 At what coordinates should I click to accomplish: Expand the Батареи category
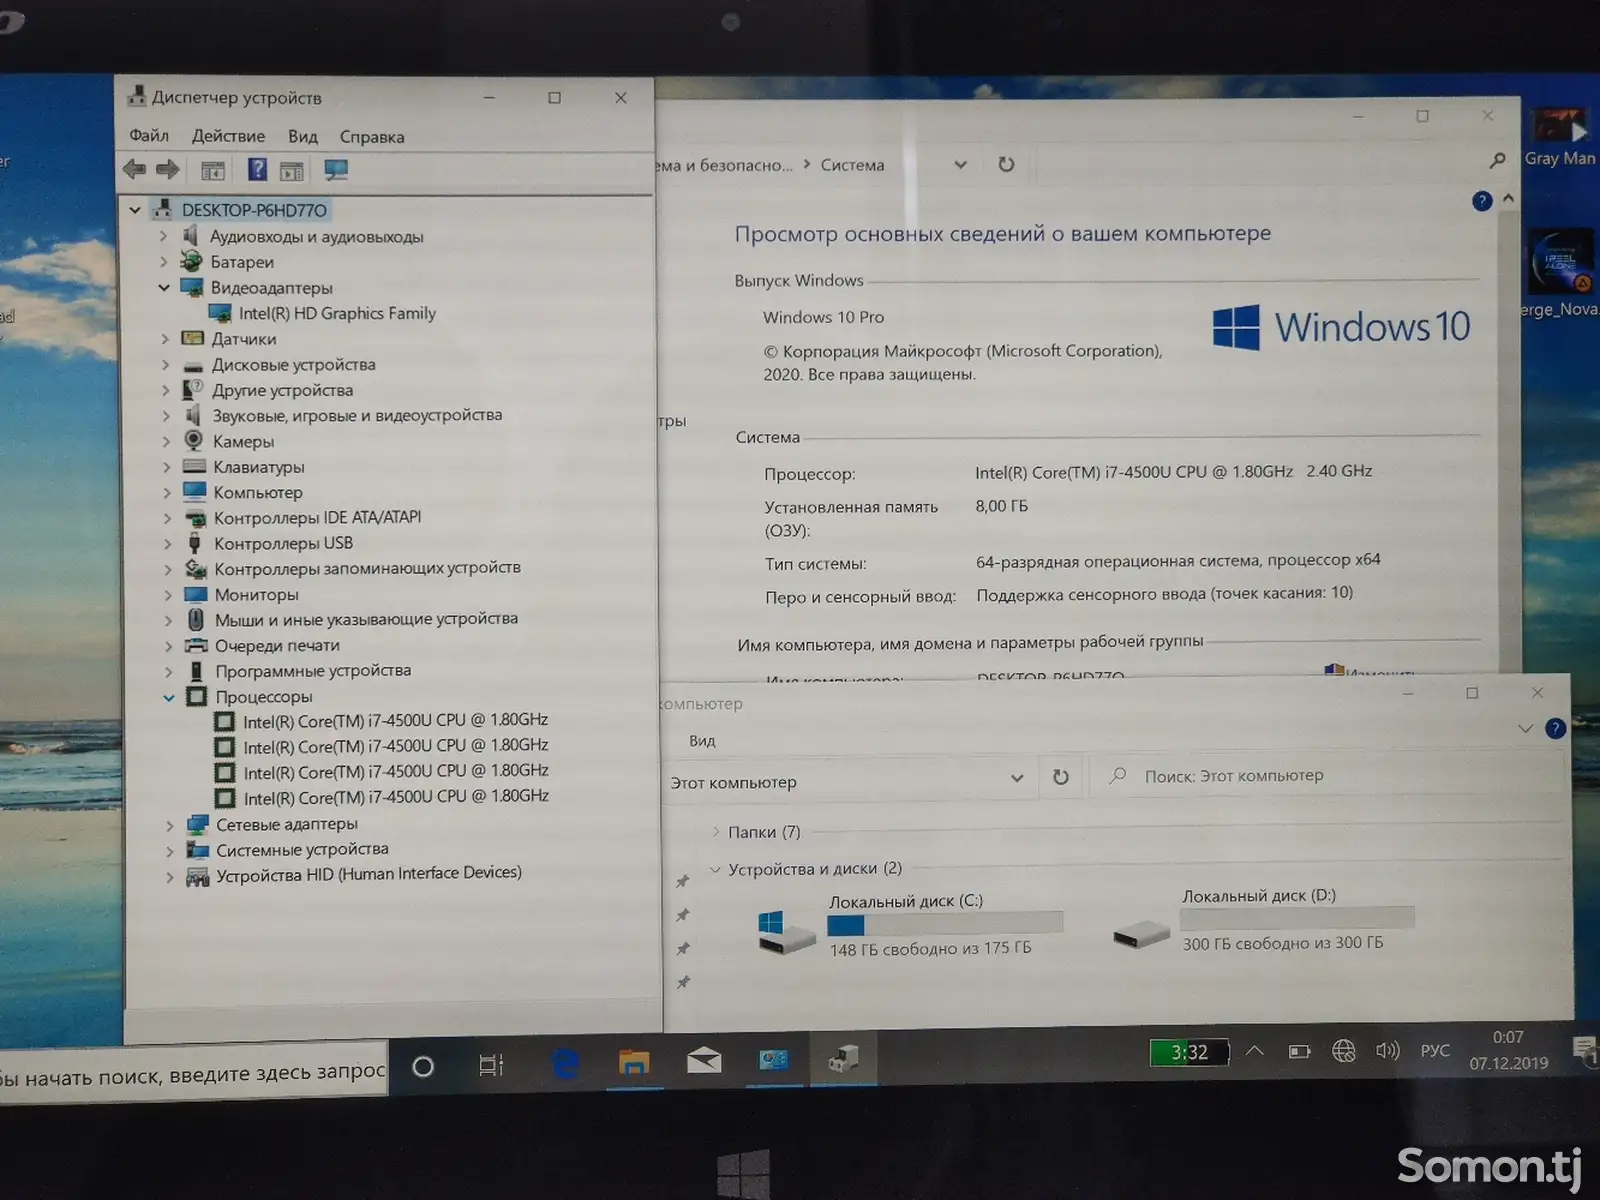point(164,262)
